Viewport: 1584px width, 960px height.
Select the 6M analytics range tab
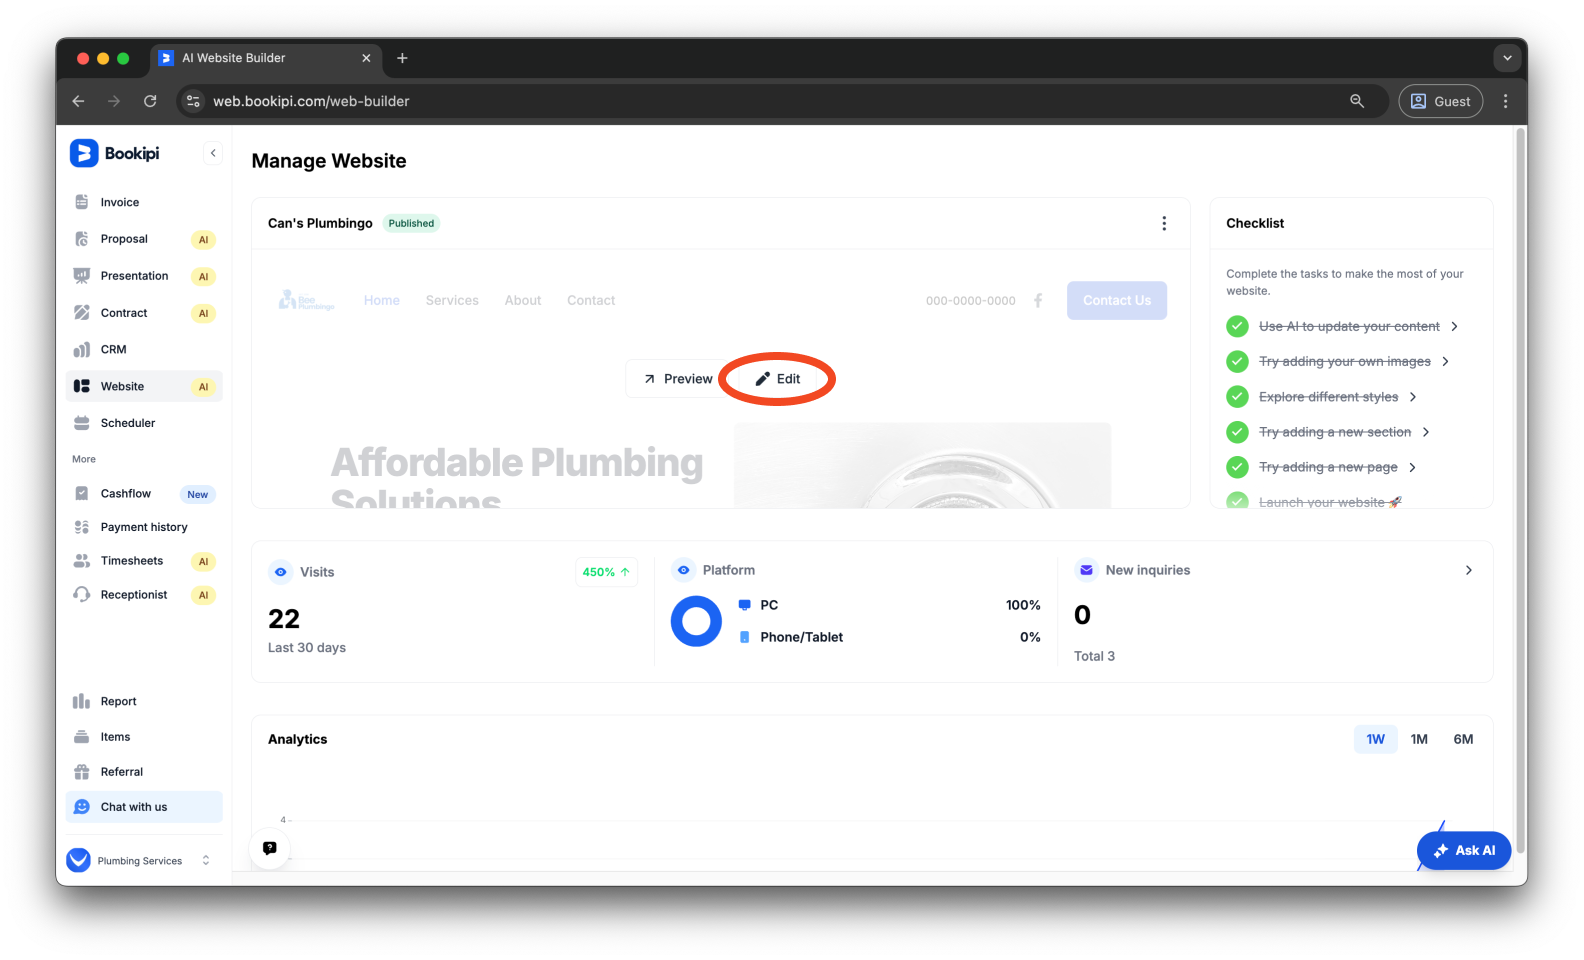tap(1463, 739)
